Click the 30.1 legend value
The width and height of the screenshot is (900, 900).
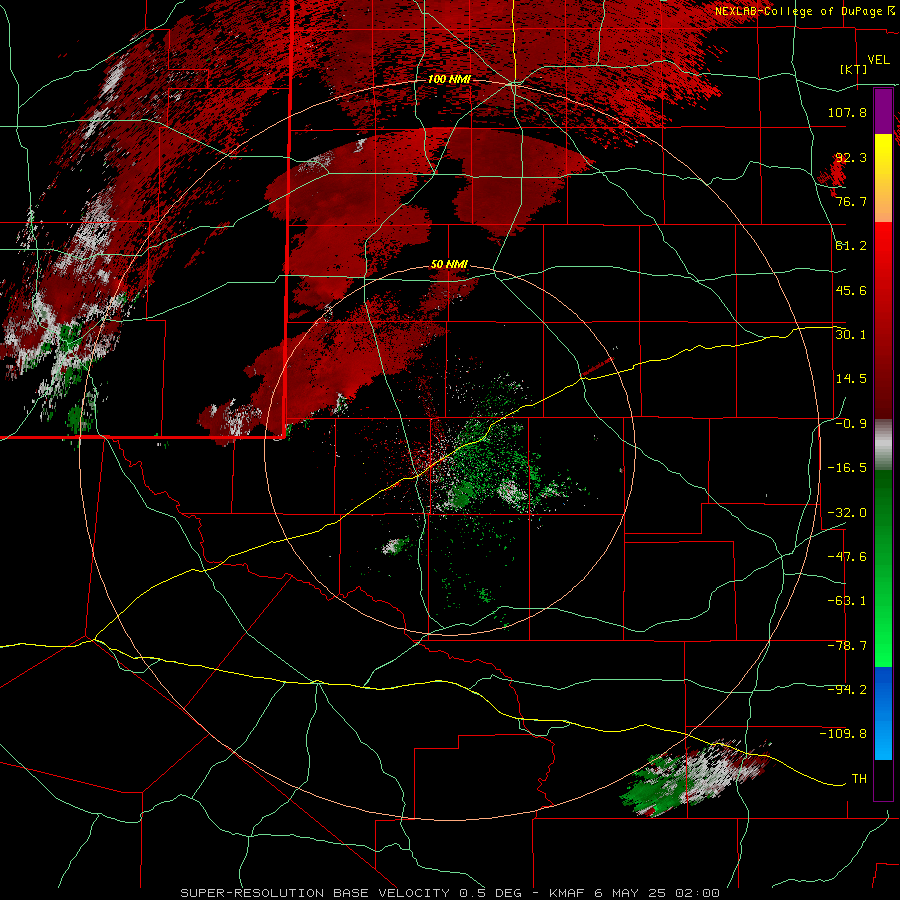[851, 335]
